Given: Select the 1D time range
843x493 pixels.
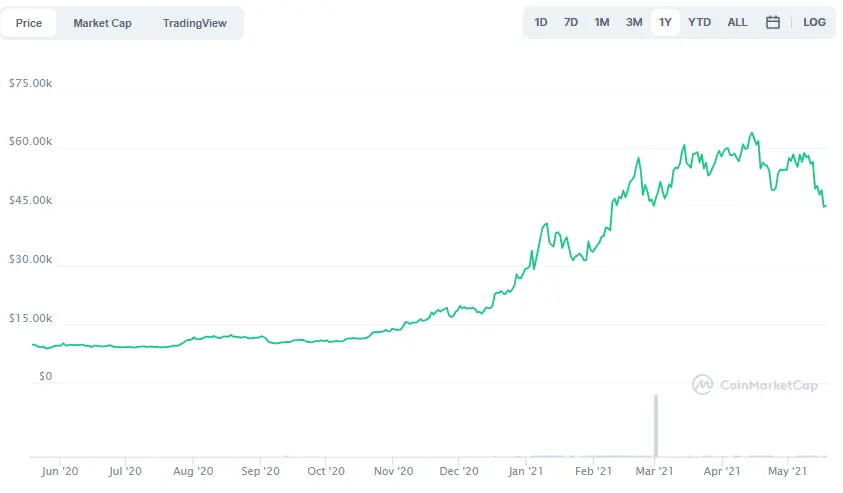Looking at the screenshot, I should (x=541, y=23).
